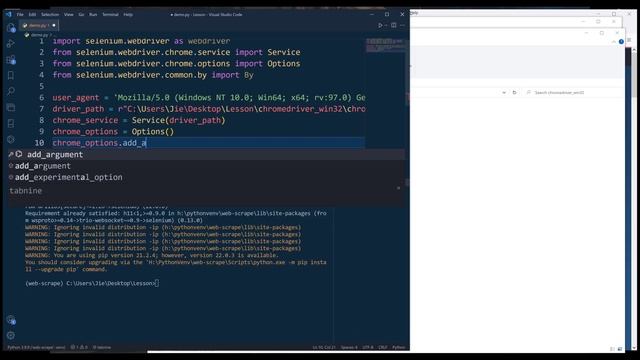640x360 pixels.
Task: Open the Terminal menu
Action: click(x=110, y=14)
